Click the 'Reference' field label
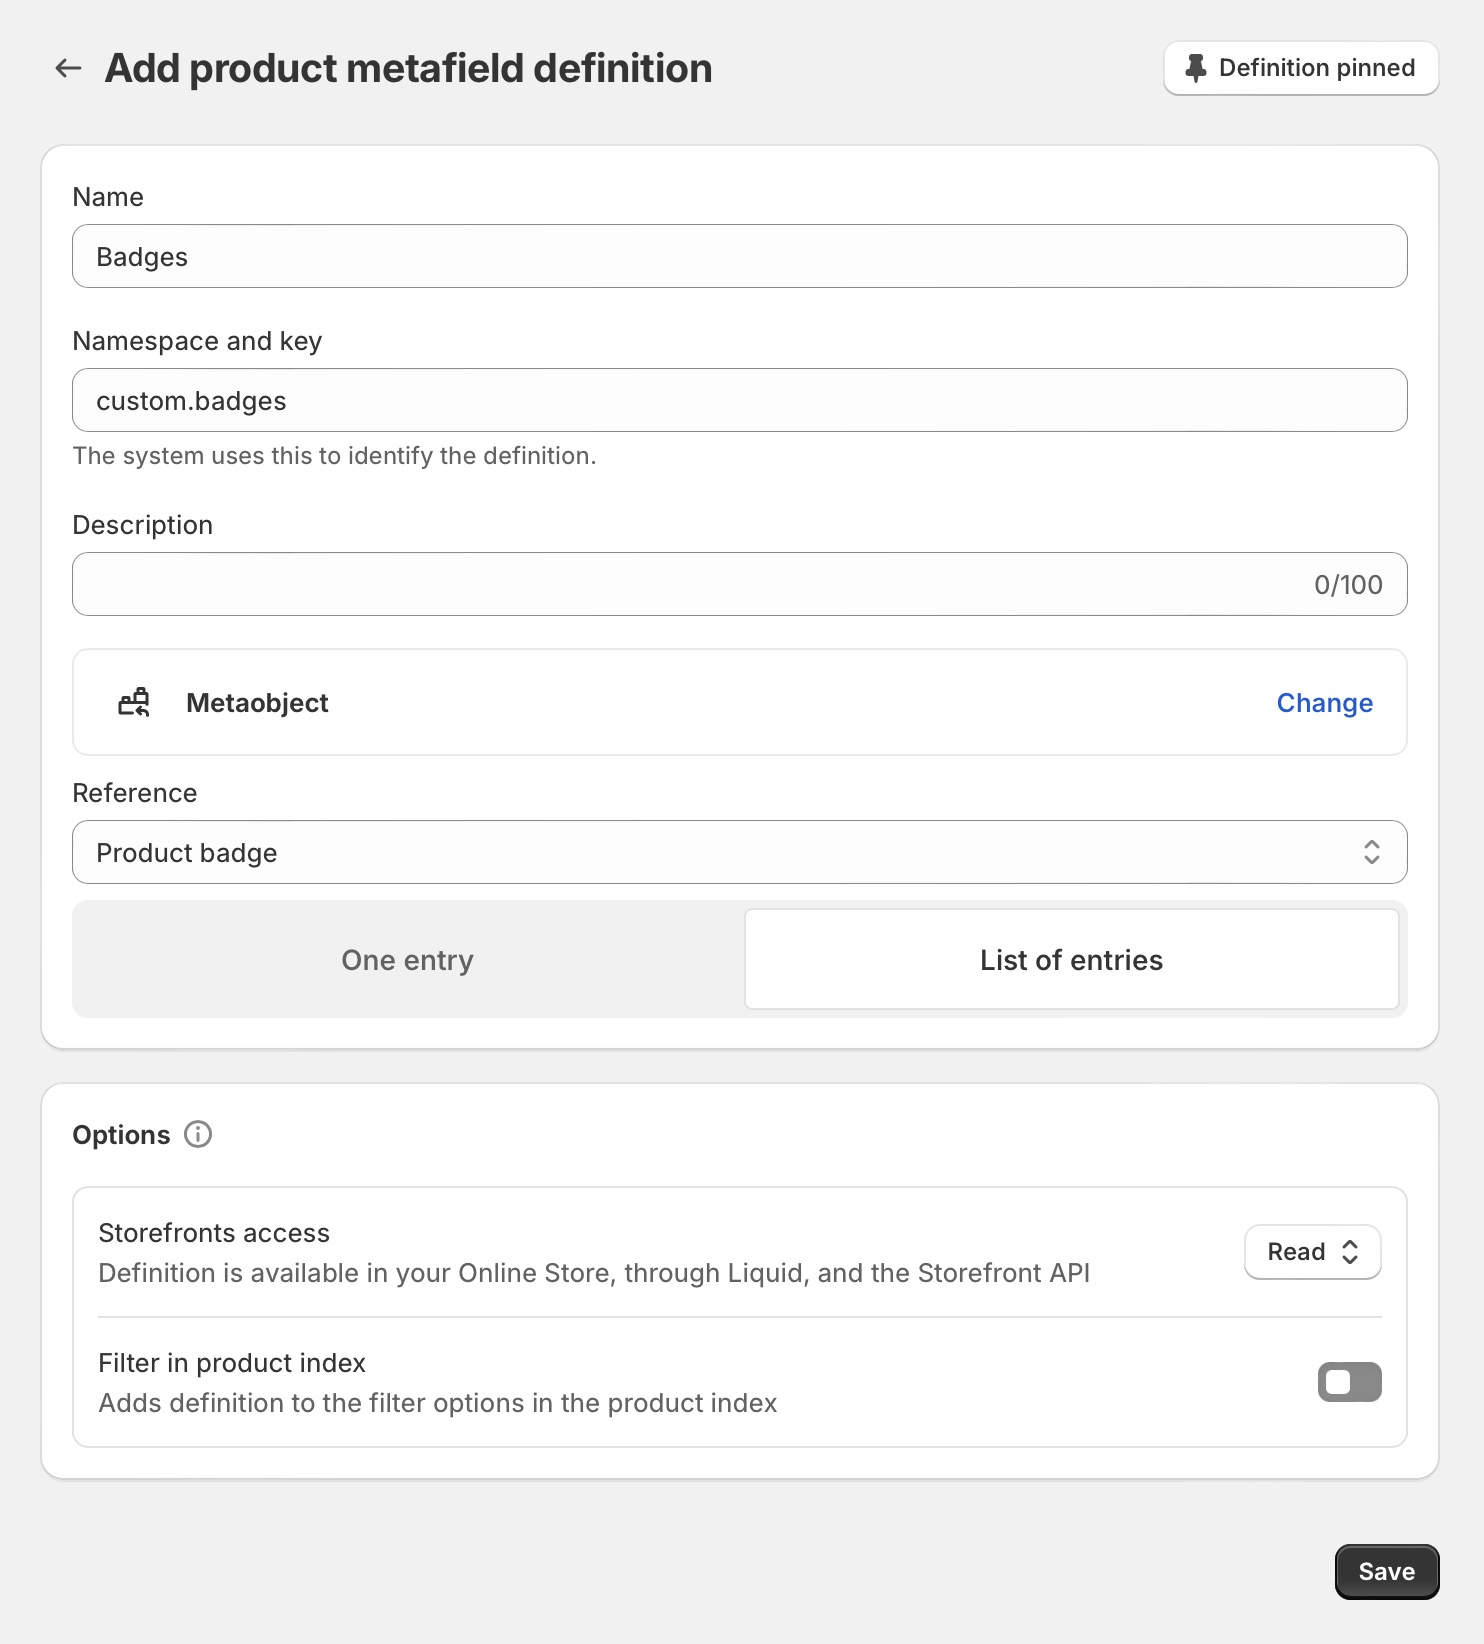The width and height of the screenshot is (1484, 1644). [135, 792]
